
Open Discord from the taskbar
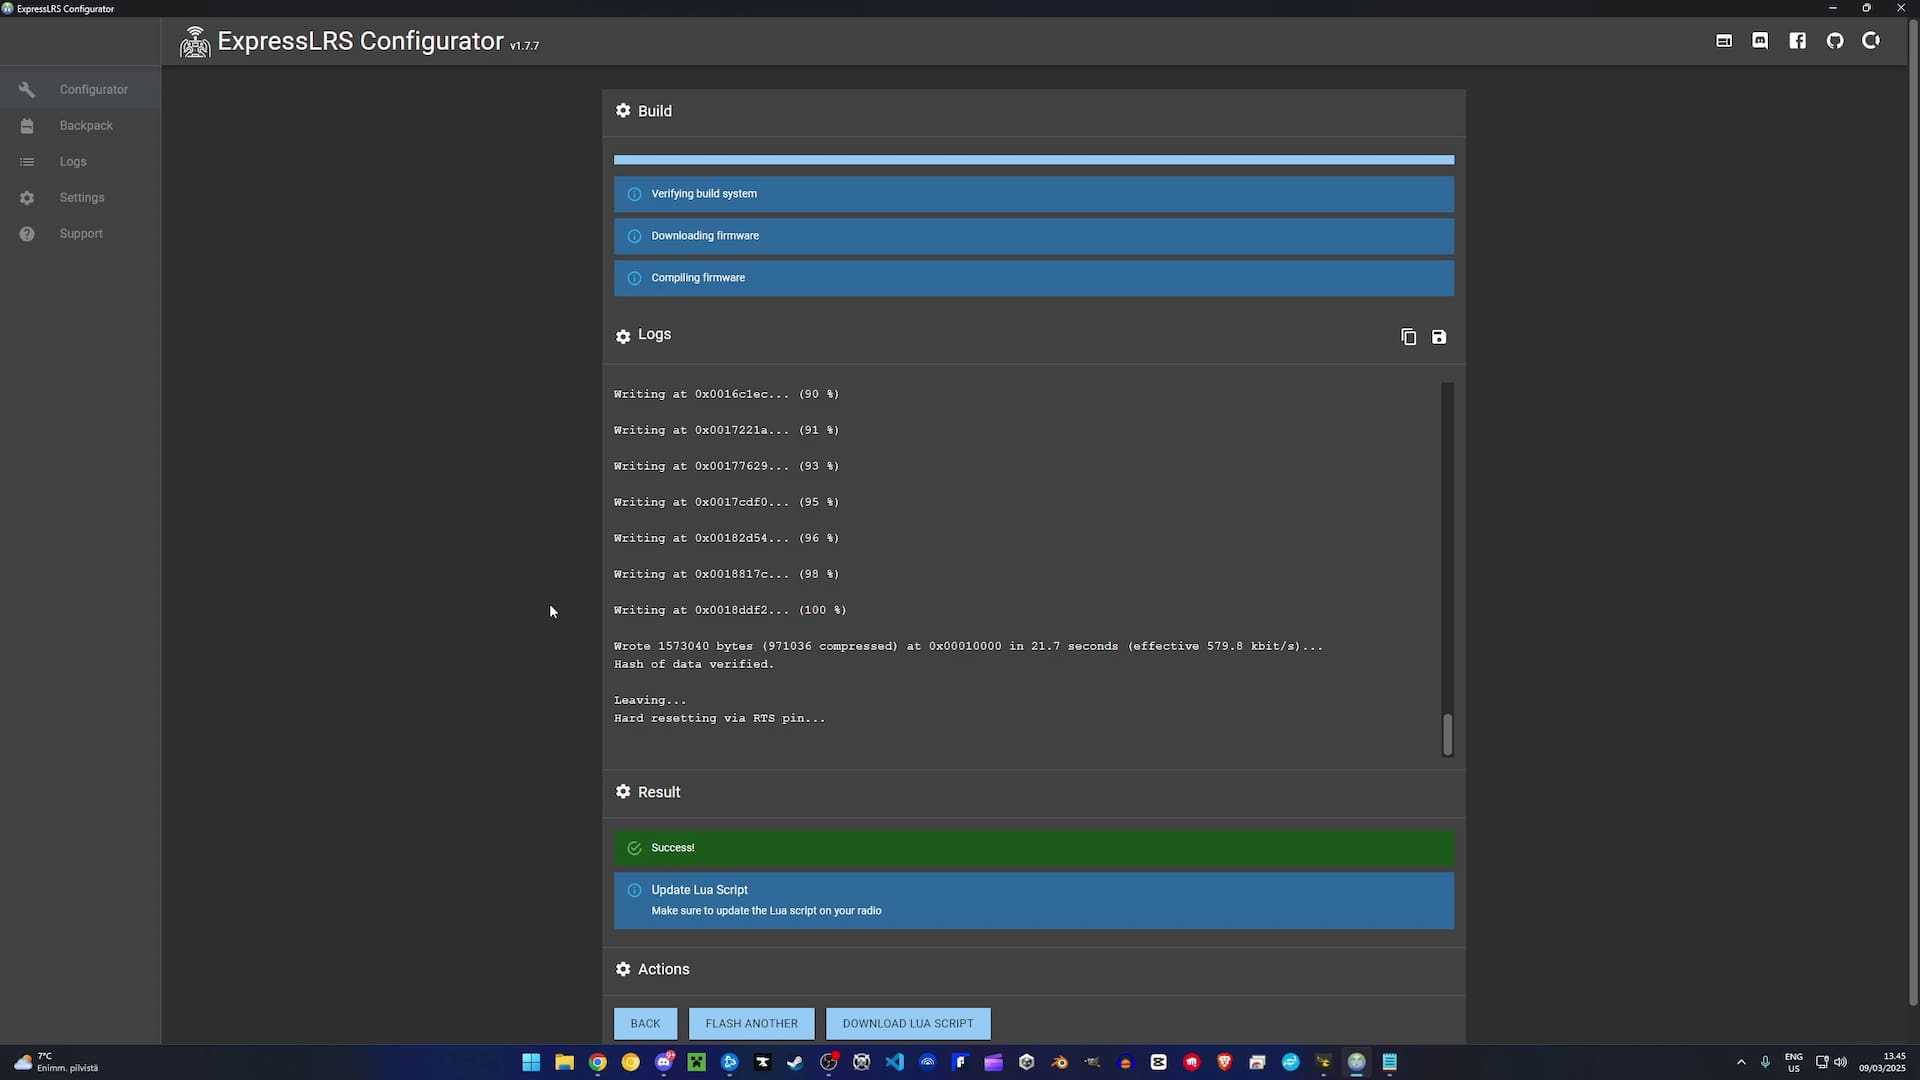point(664,1062)
